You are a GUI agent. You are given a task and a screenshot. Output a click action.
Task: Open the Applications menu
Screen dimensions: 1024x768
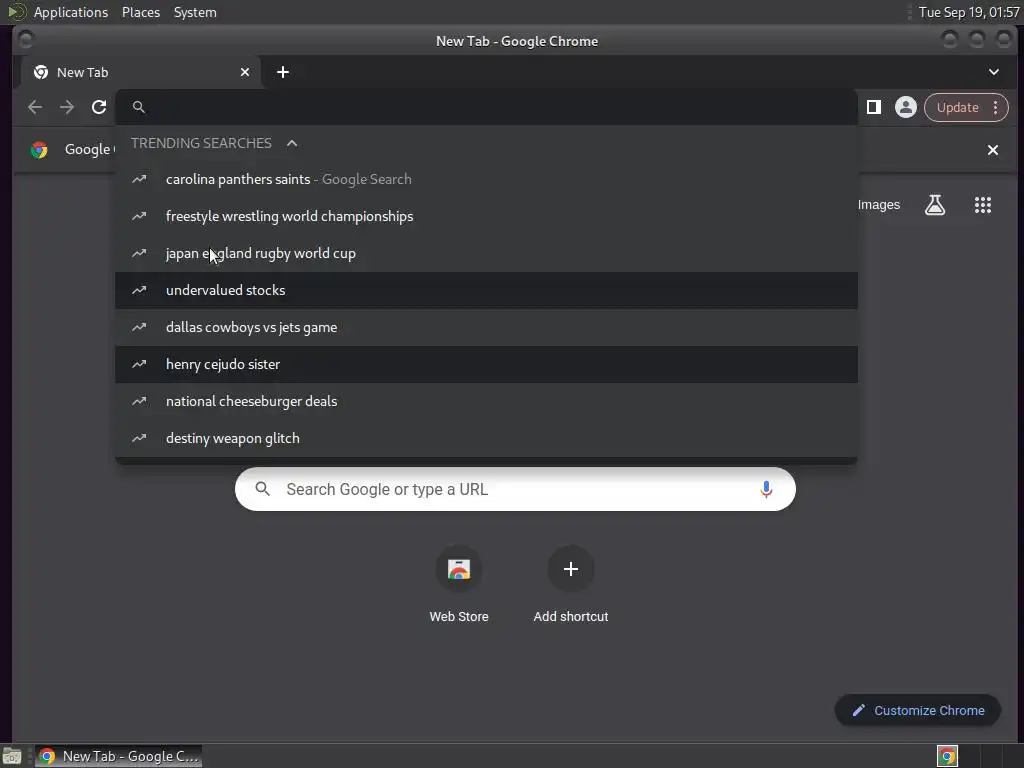click(x=71, y=12)
